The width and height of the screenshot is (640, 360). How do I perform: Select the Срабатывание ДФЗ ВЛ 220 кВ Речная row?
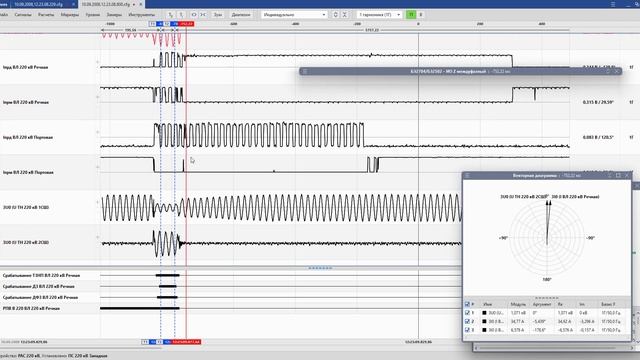[40, 298]
